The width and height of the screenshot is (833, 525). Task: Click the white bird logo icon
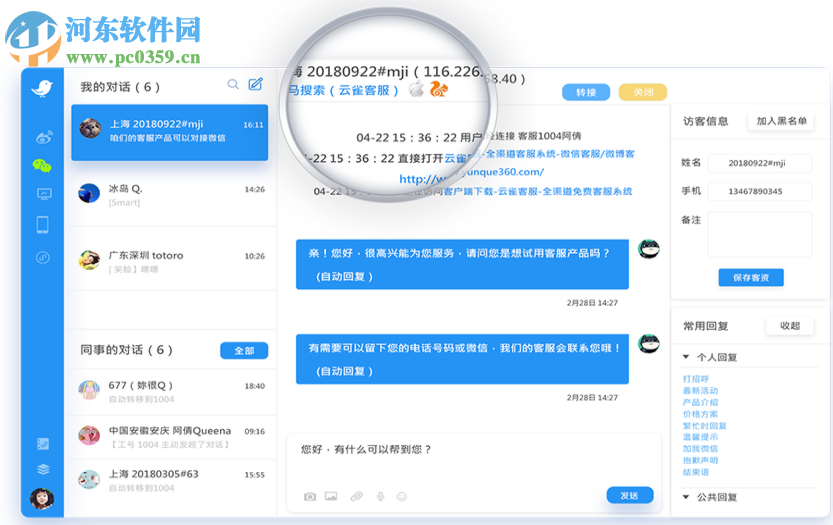(42, 88)
